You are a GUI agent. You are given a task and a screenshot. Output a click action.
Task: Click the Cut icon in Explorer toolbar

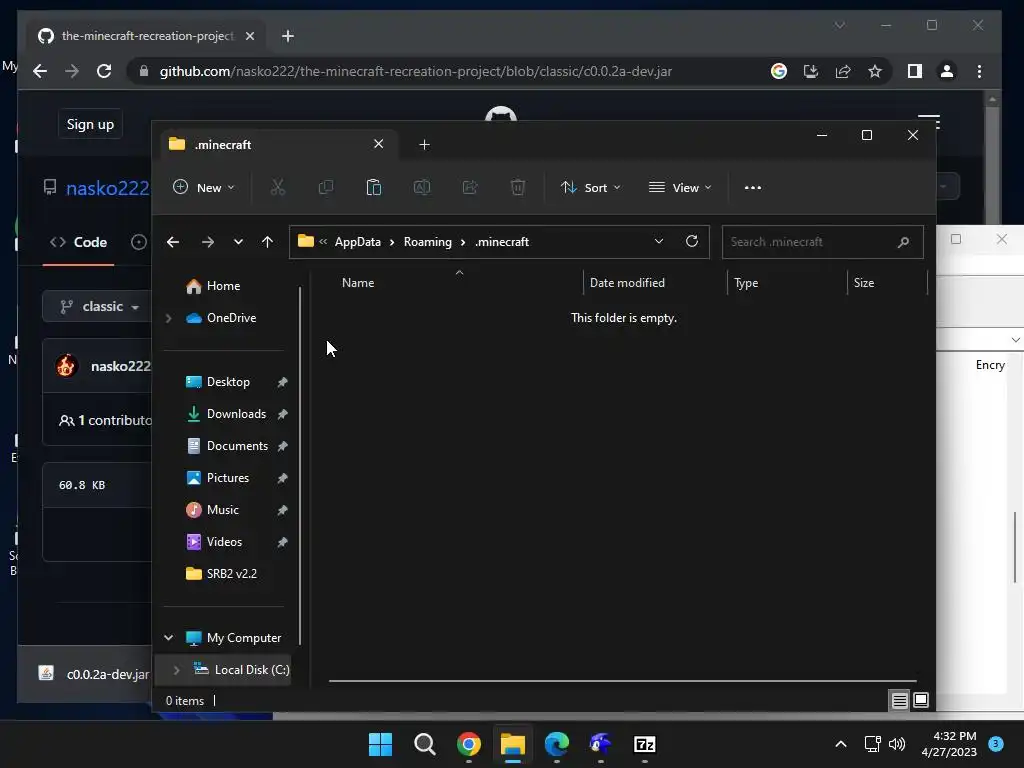[278, 187]
